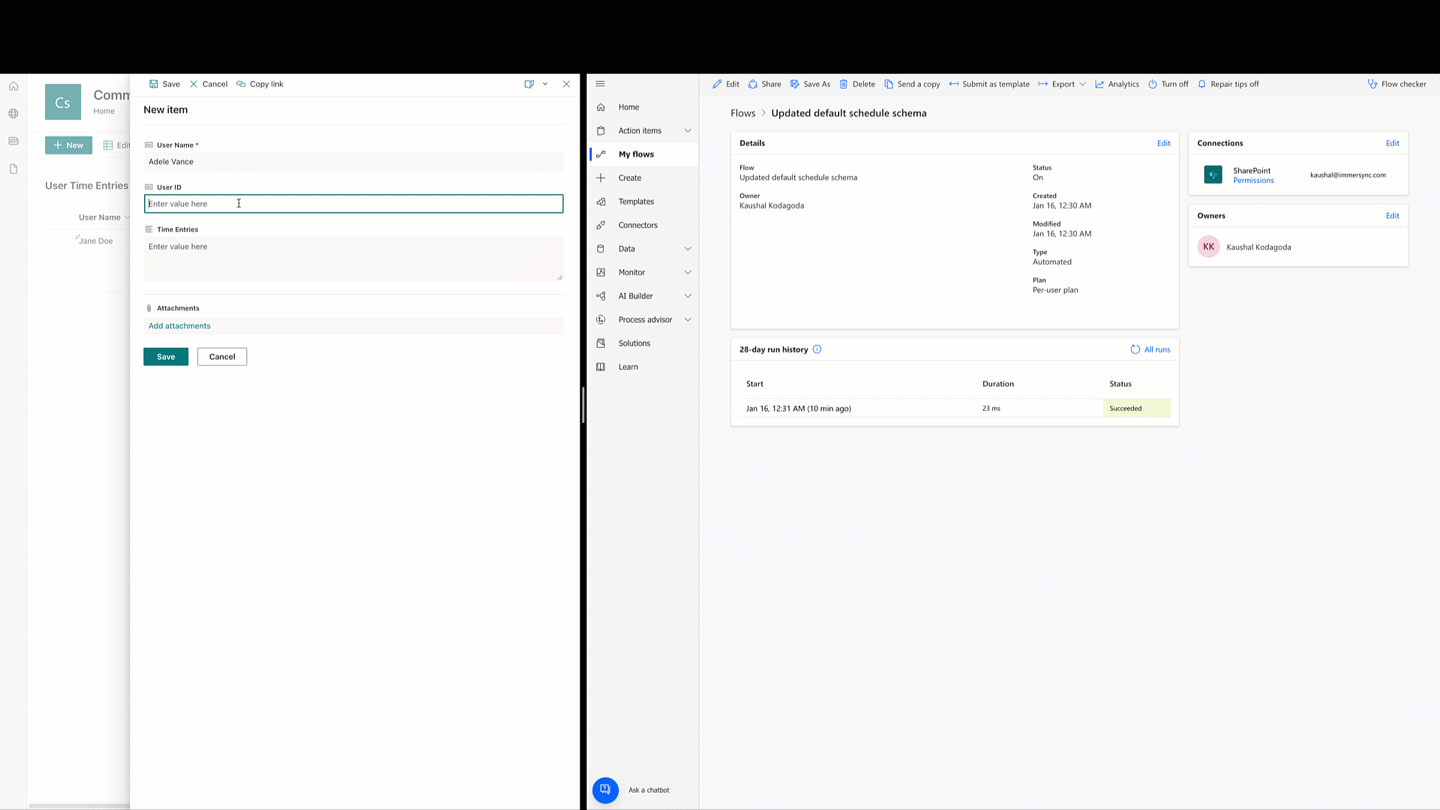Click the Cs site logo tile
Image resolution: width=1440 pixels, height=810 pixels.
pyautogui.click(x=63, y=102)
